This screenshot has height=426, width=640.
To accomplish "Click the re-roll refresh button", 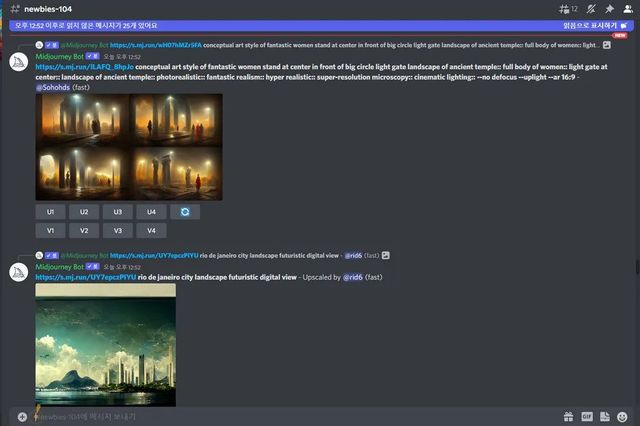I will [x=184, y=212].
